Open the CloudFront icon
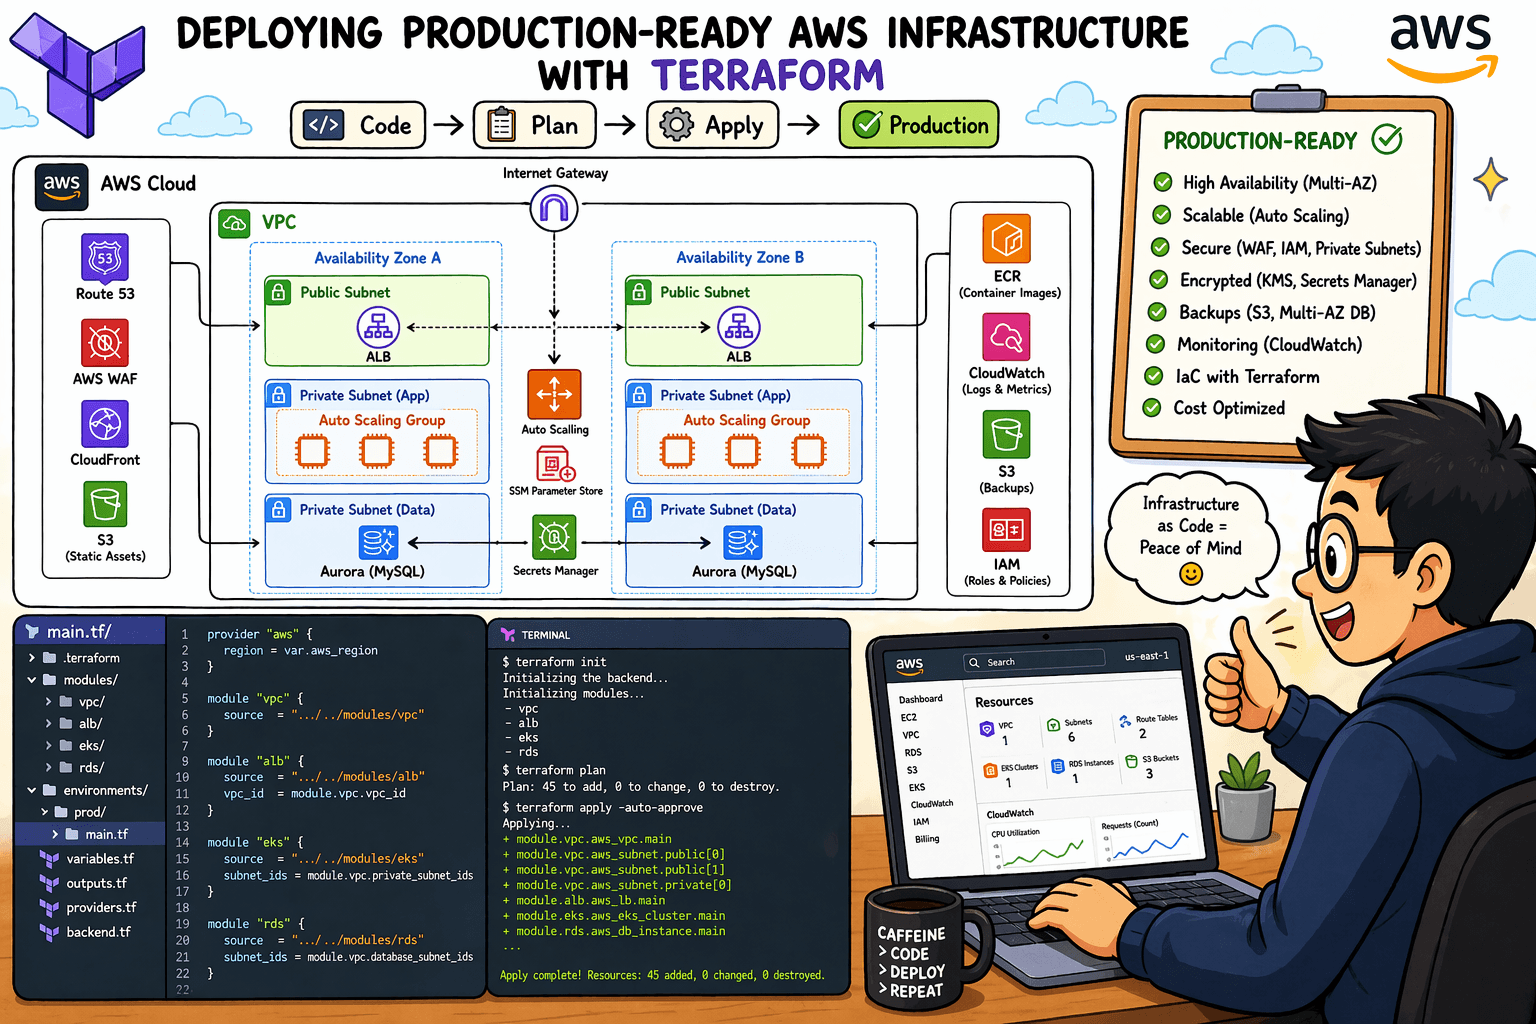The height and width of the screenshot is (1024, 1536). [104, 422]
